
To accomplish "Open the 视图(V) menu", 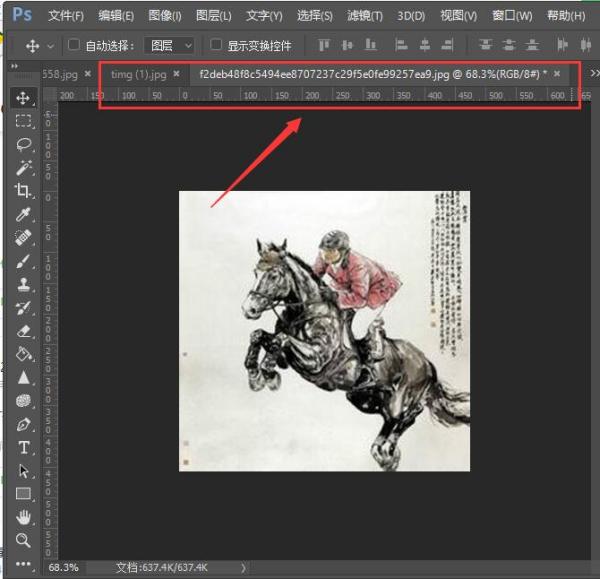I will click(x=458, y=16).
